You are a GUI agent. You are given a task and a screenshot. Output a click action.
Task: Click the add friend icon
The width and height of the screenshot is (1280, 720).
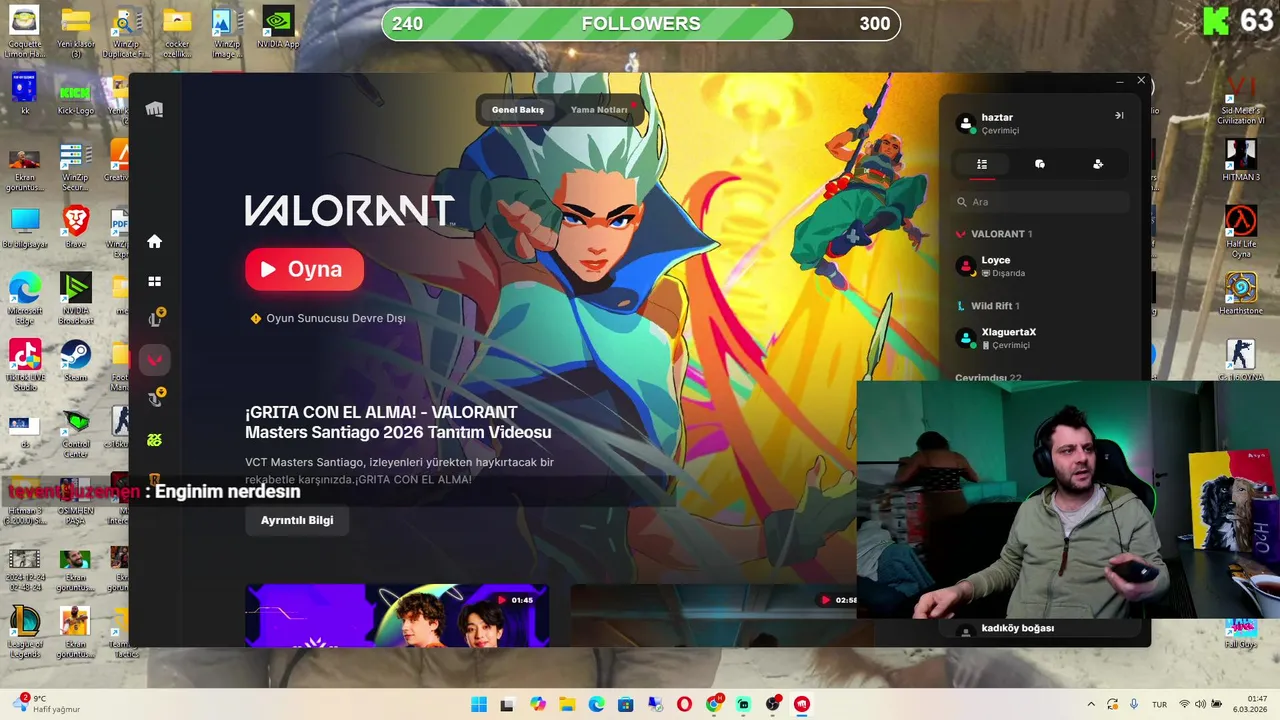pos(1098,164)
